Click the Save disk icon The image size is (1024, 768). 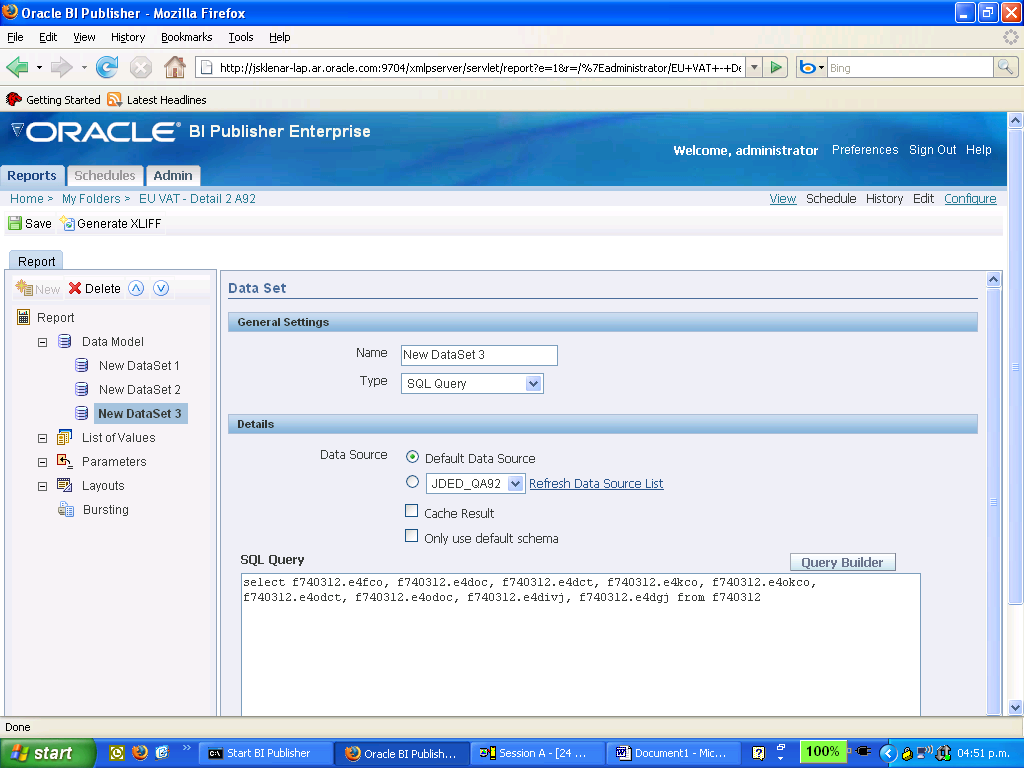(15, 223)
